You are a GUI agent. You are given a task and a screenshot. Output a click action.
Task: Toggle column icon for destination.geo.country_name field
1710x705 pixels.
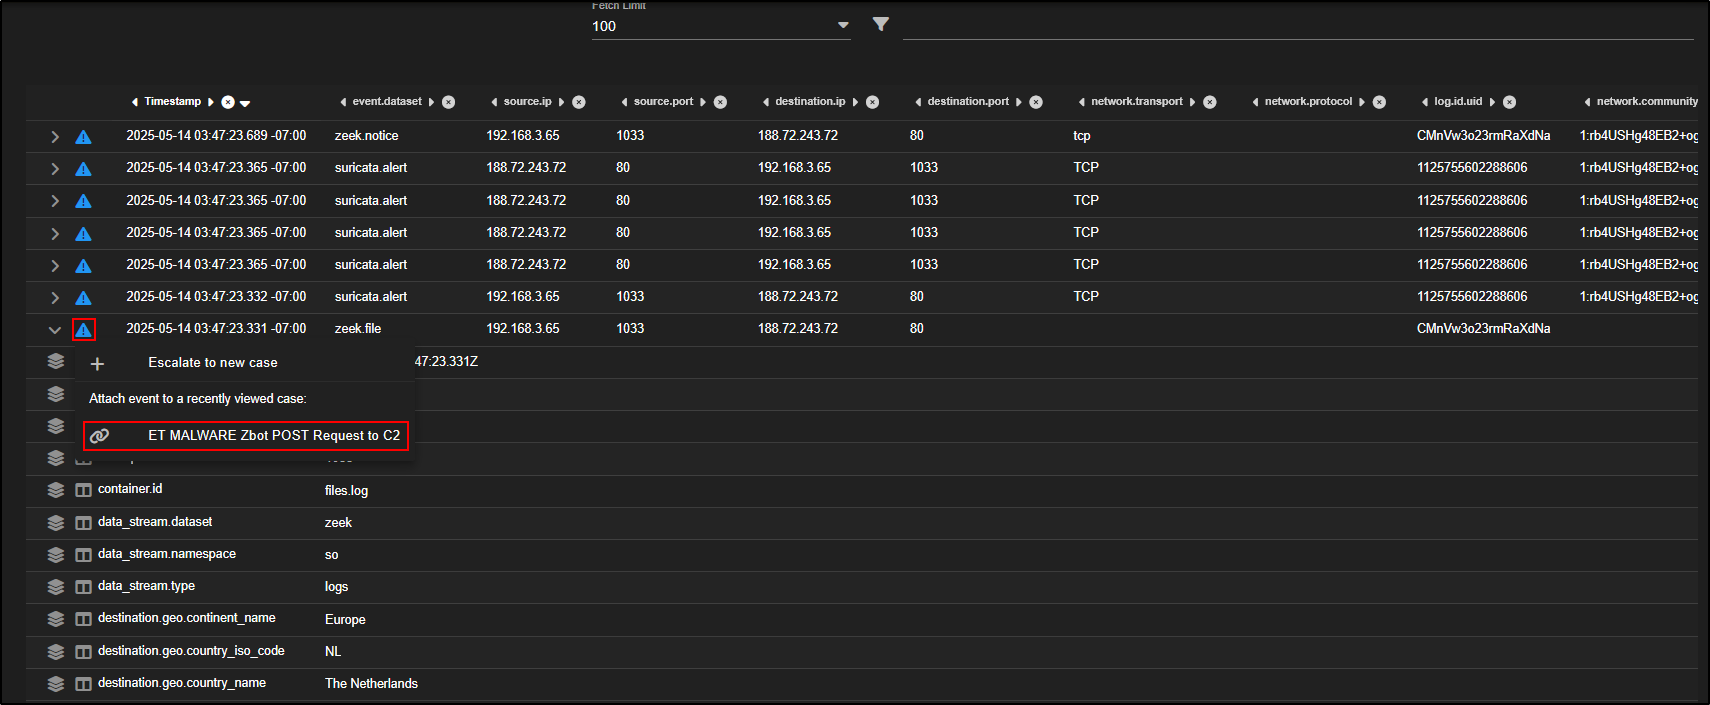[x=84, y=684]
